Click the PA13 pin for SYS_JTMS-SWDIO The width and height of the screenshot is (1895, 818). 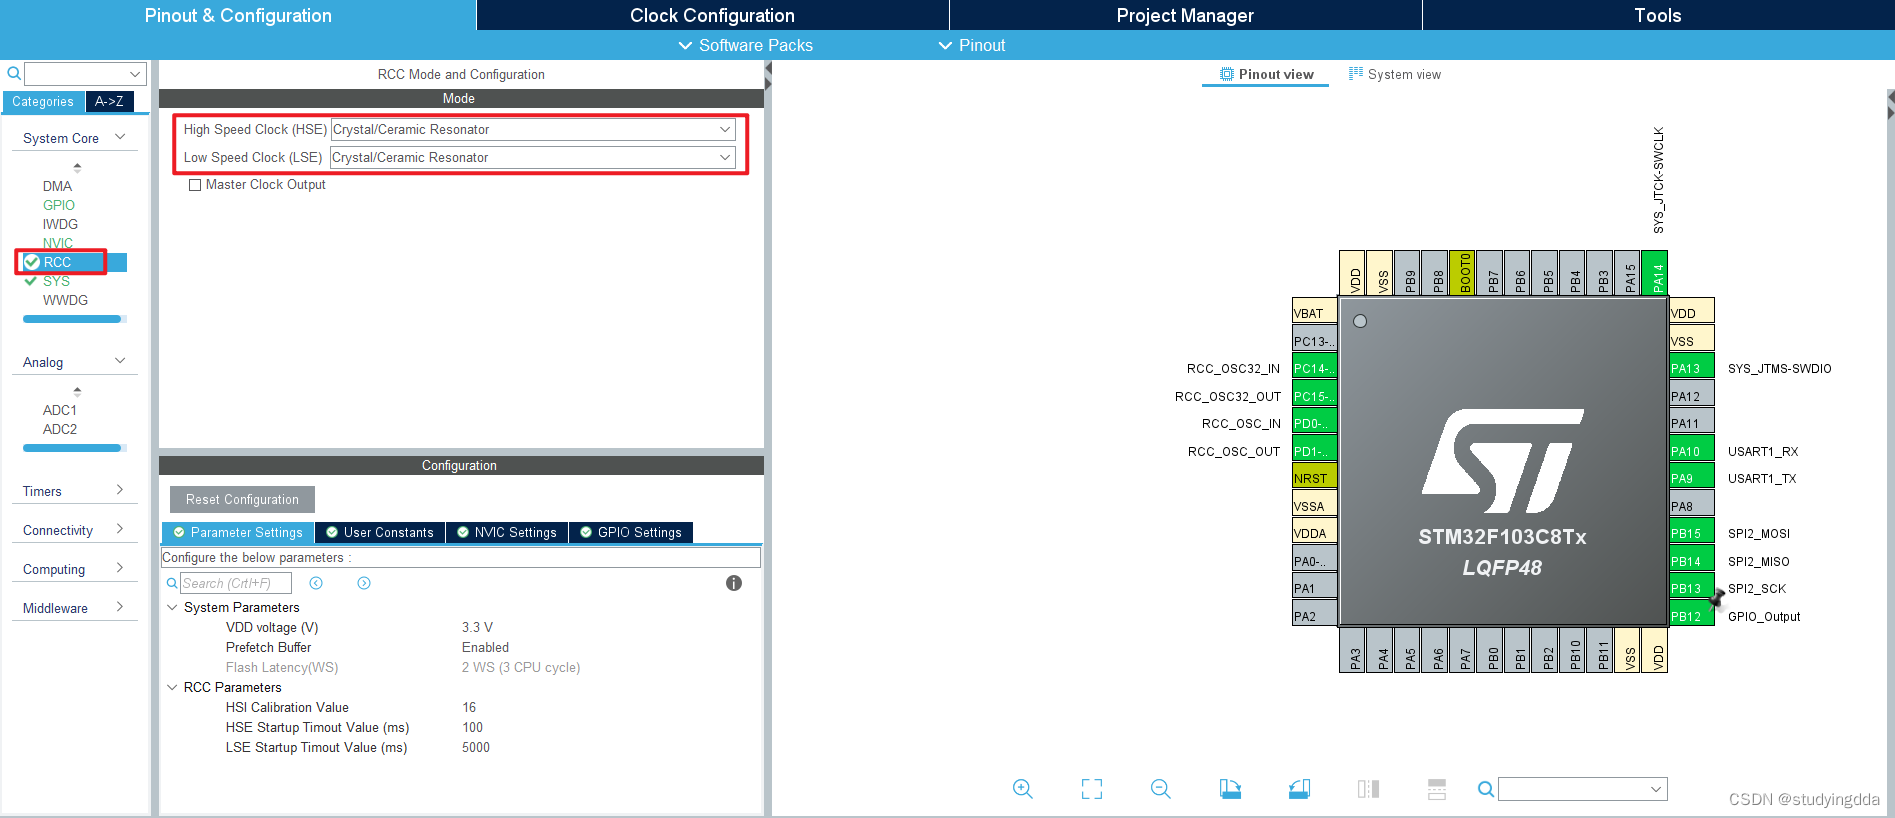click(1692, 368)
